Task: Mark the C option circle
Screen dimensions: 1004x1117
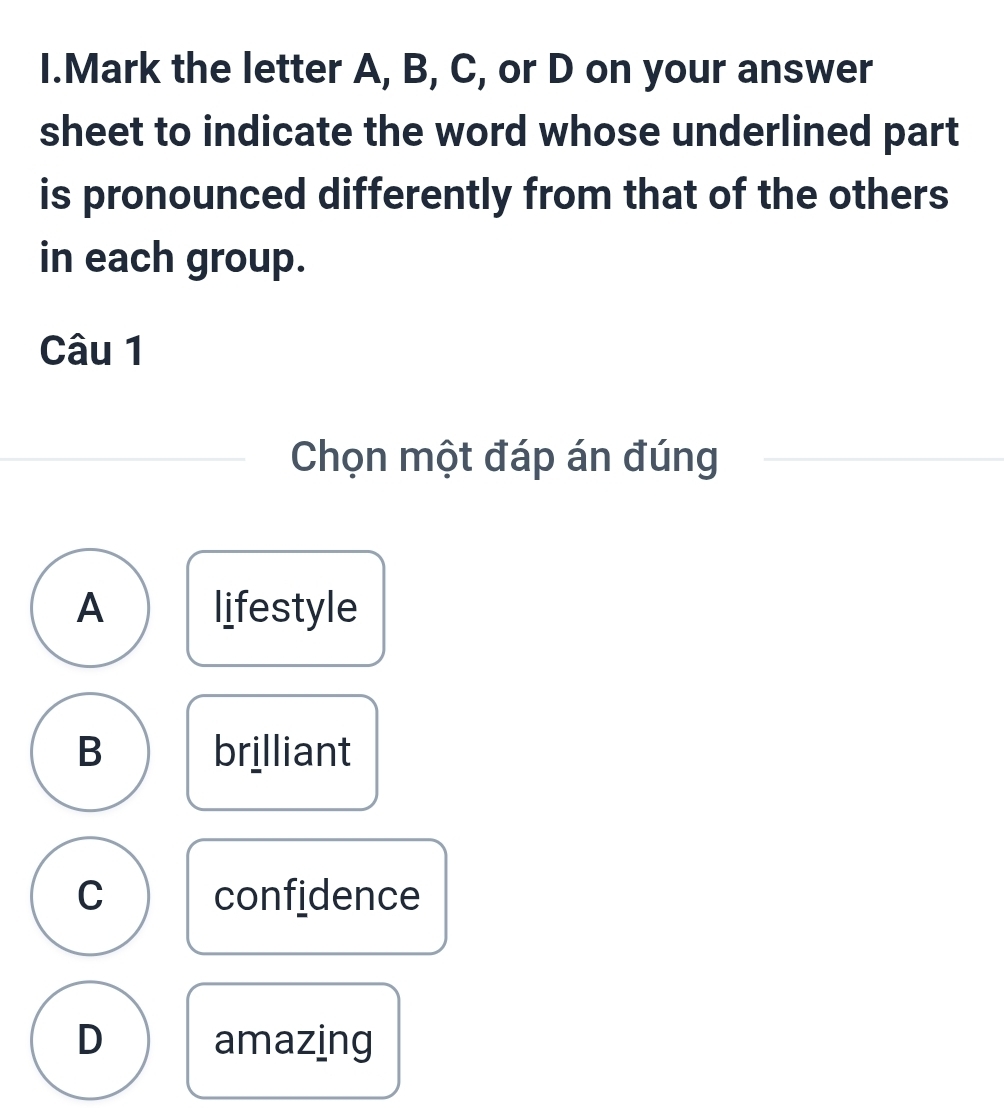Action: click(x=91, y=896)
